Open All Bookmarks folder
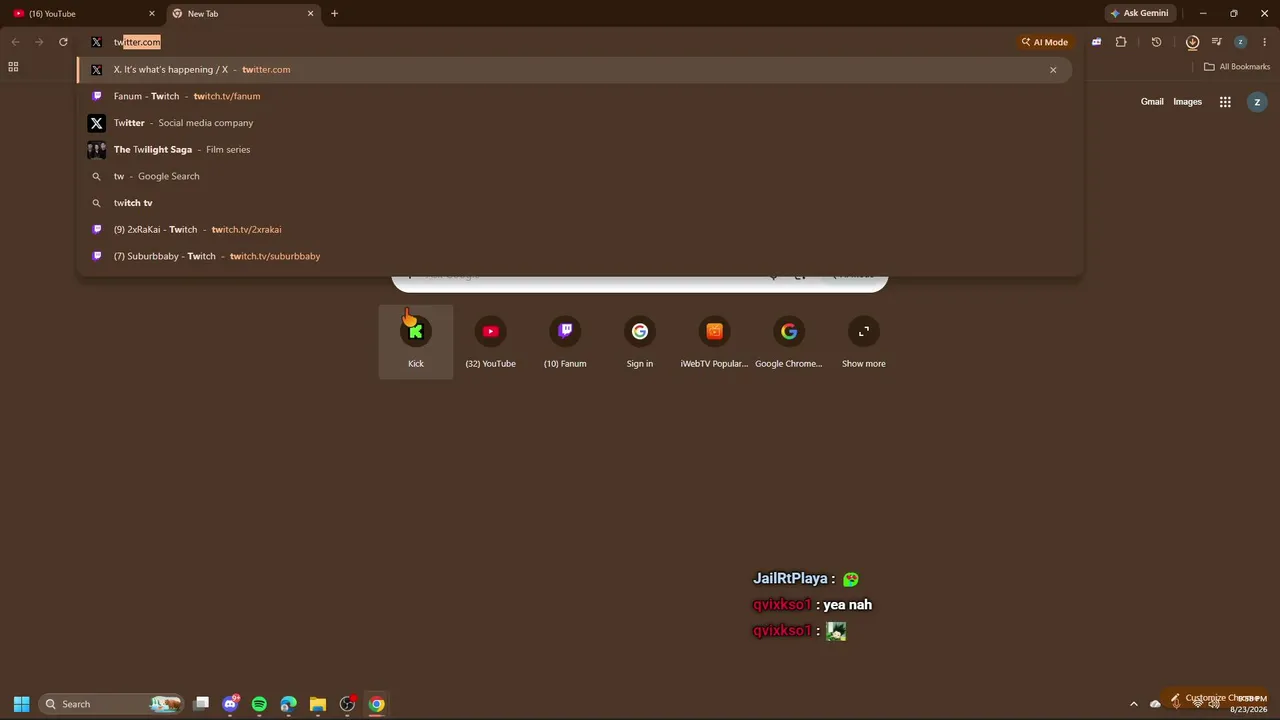 1237,67
